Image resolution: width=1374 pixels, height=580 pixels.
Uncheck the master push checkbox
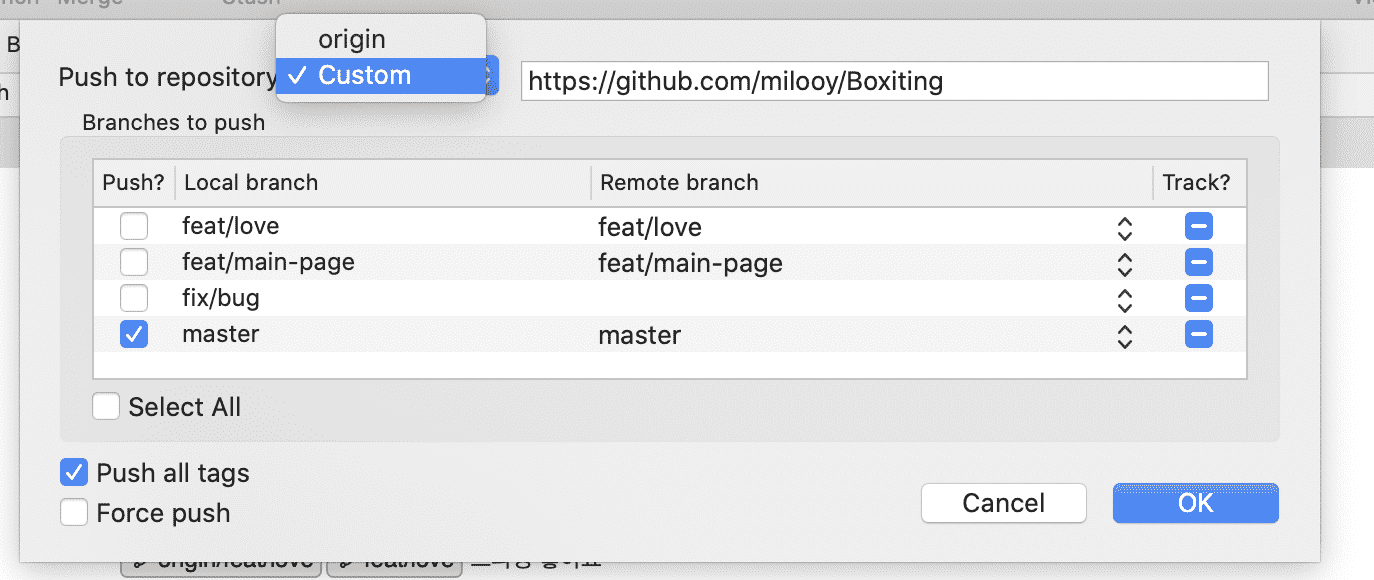pos(134,334)
